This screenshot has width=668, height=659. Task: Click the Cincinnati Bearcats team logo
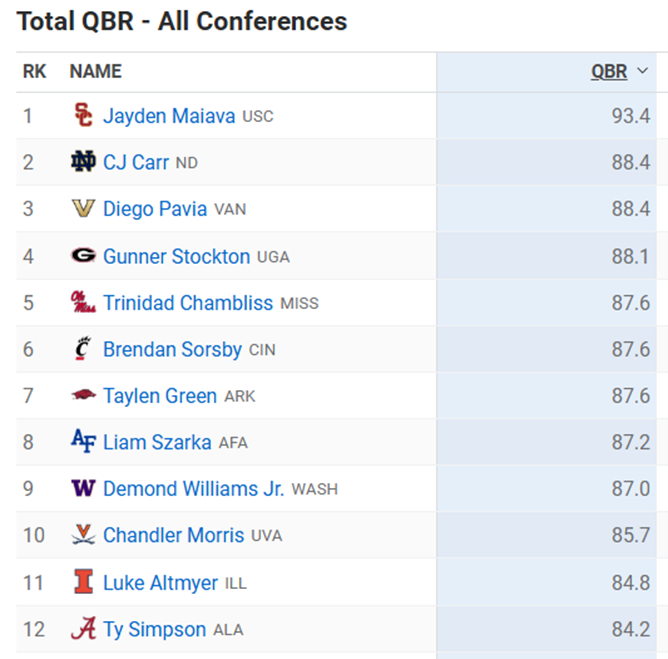point(84,349)
